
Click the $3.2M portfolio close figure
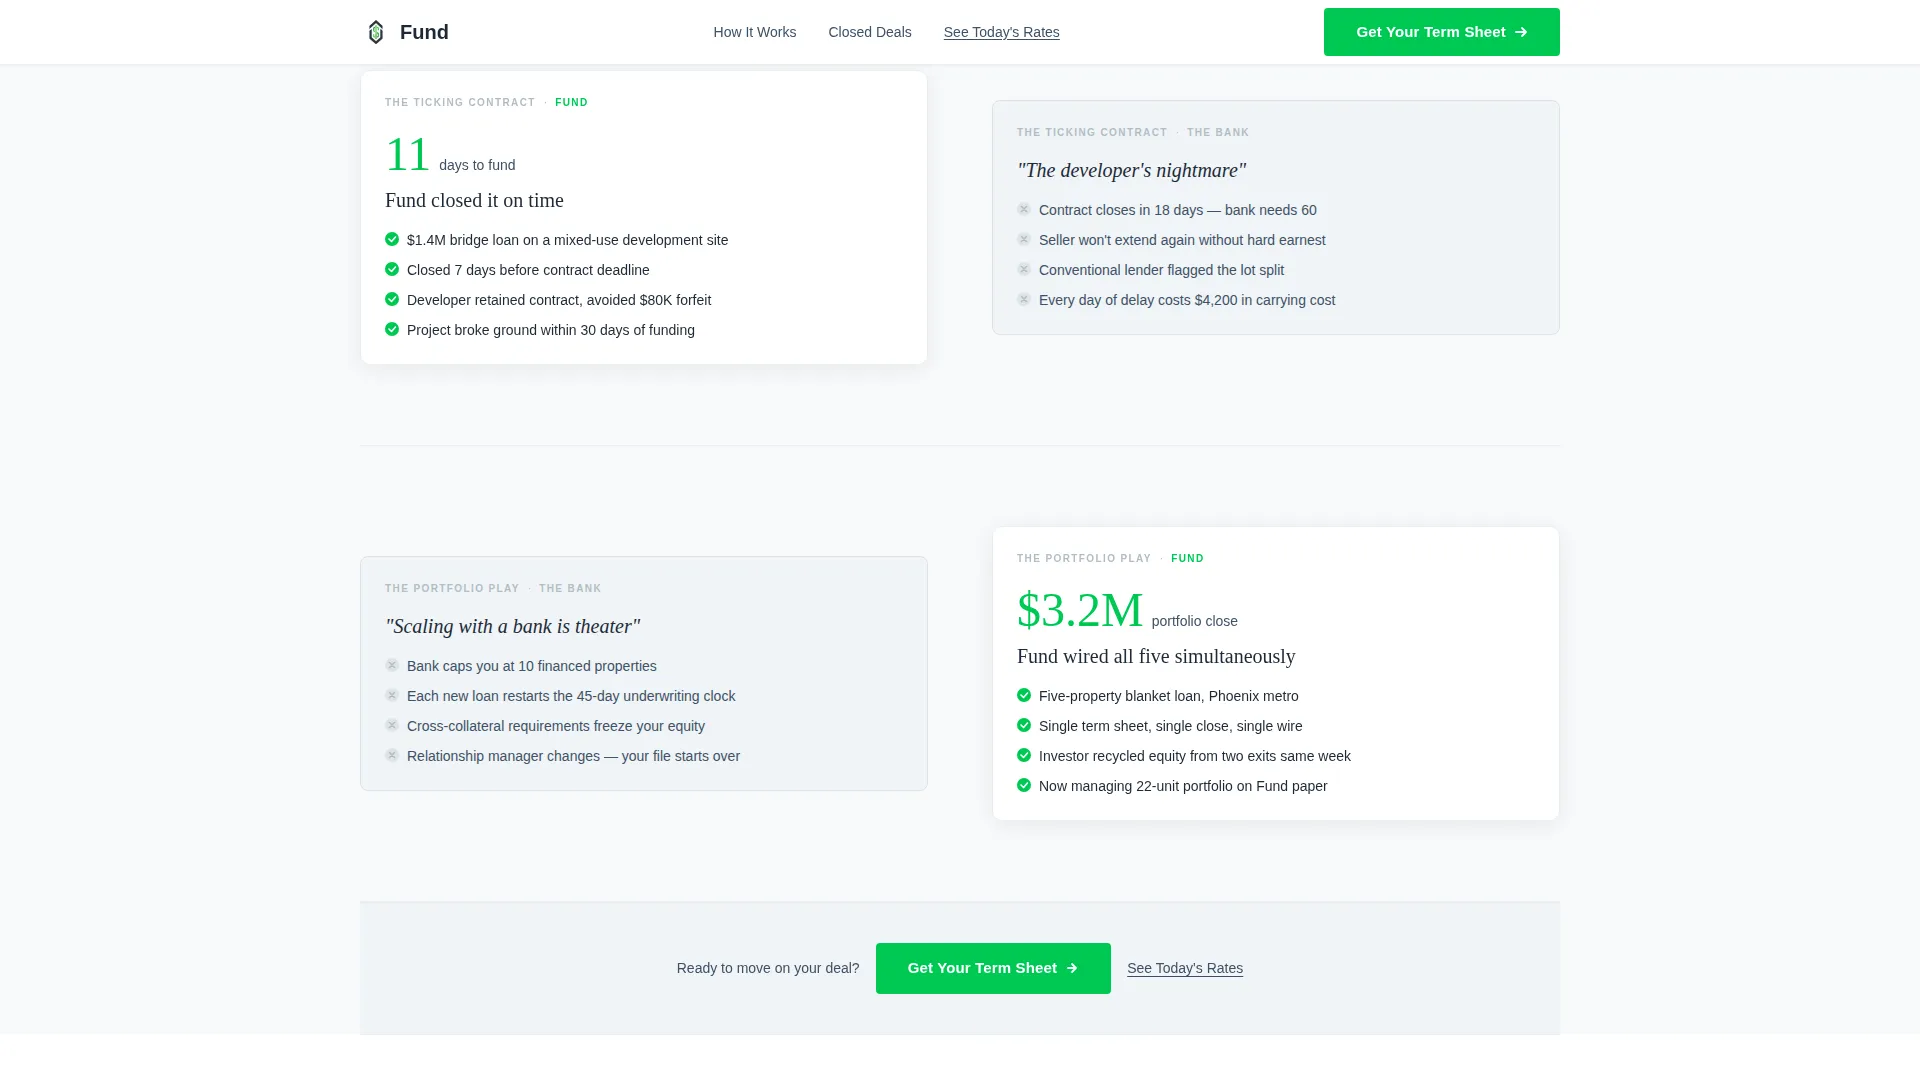1080,610
